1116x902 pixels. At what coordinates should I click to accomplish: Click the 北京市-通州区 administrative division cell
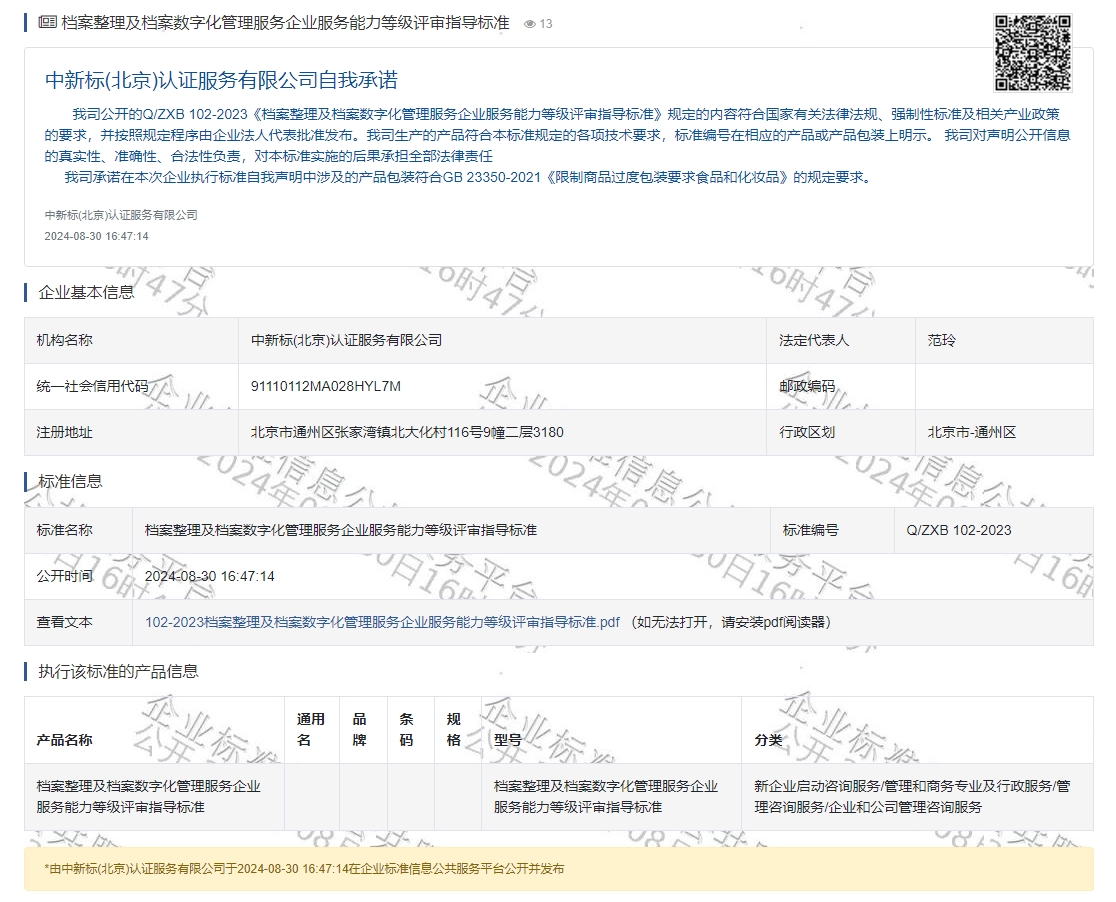click(971, 432)
